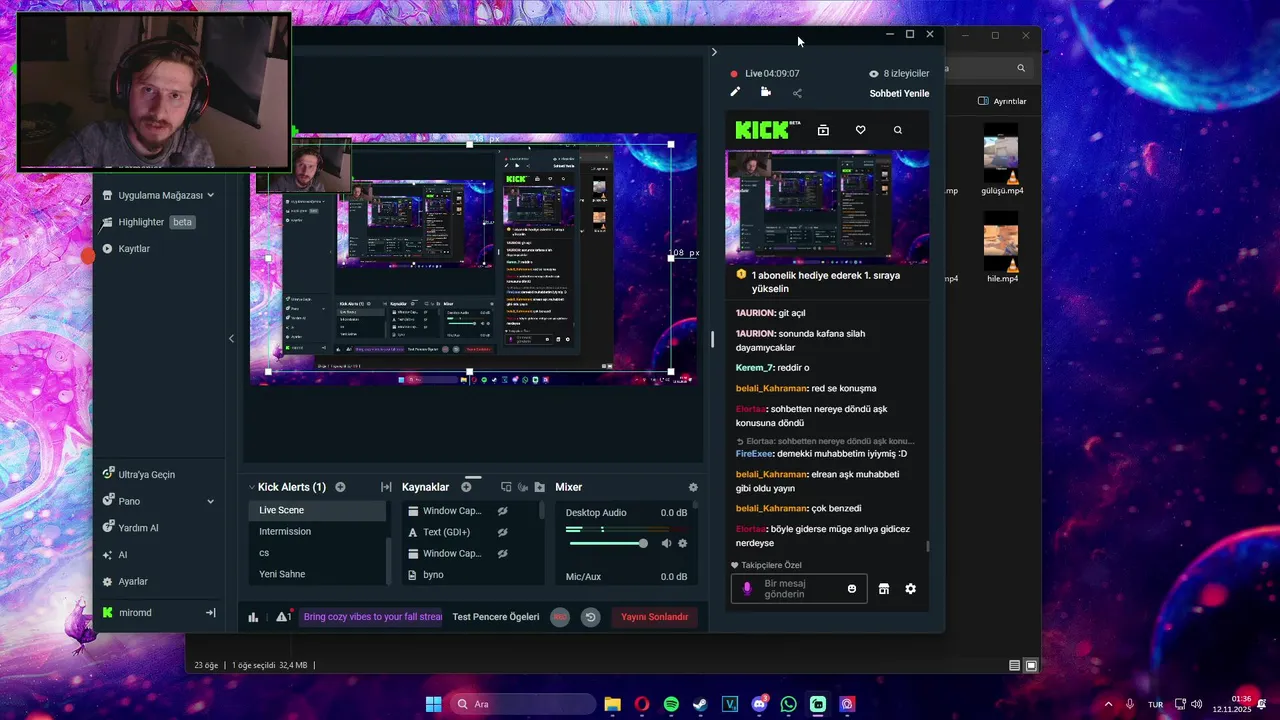1280x720 pixels.
Task: Open gülüşü.mp4 in File Explorer
Action: [x=1001, y=161]
